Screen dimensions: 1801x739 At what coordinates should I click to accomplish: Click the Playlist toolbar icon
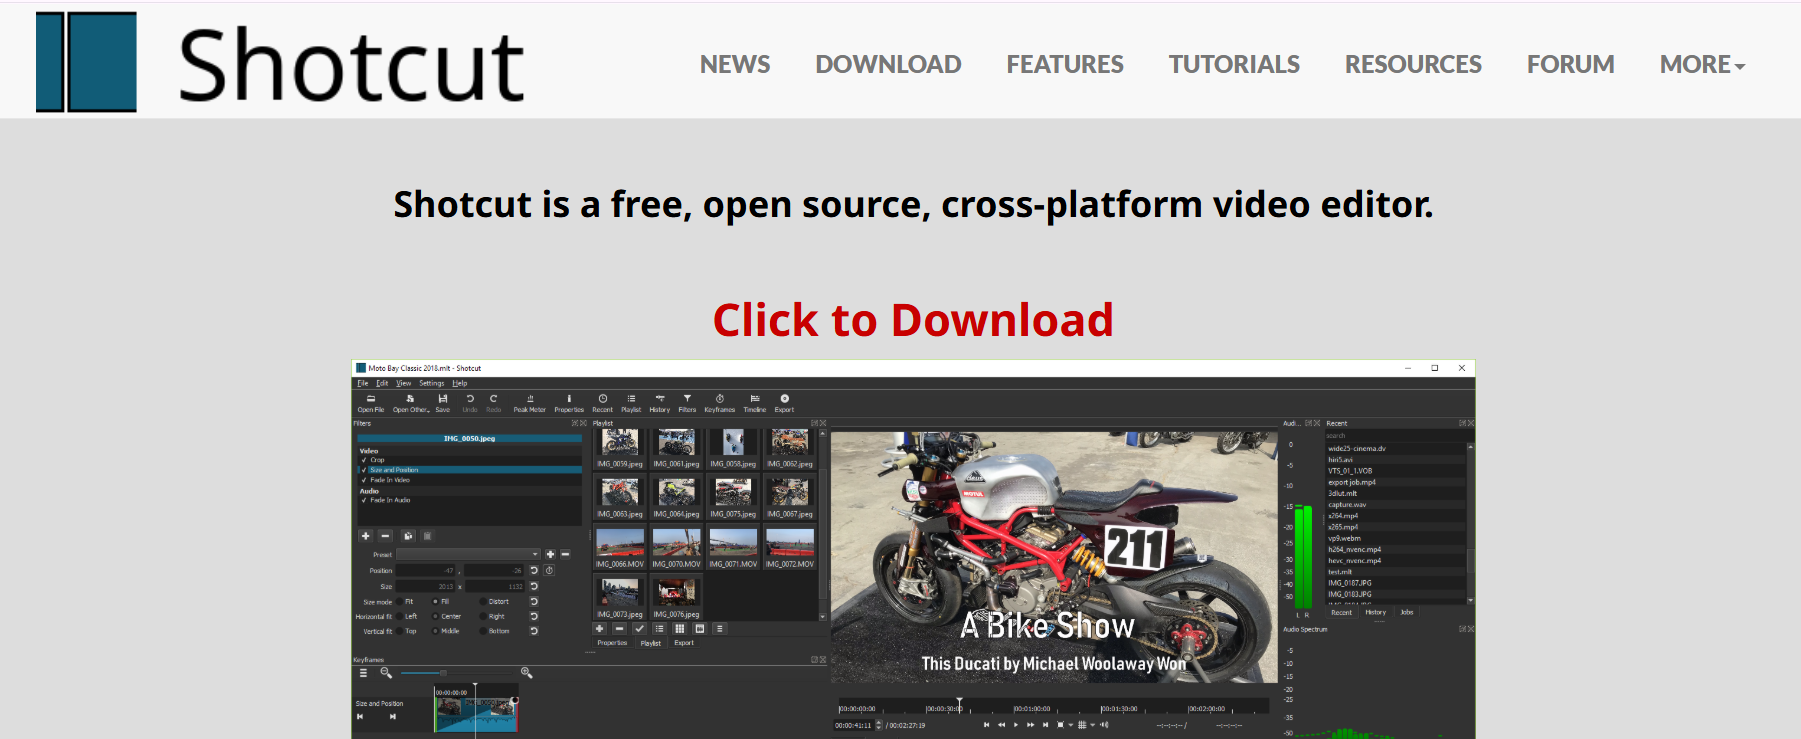coord(631,403)
